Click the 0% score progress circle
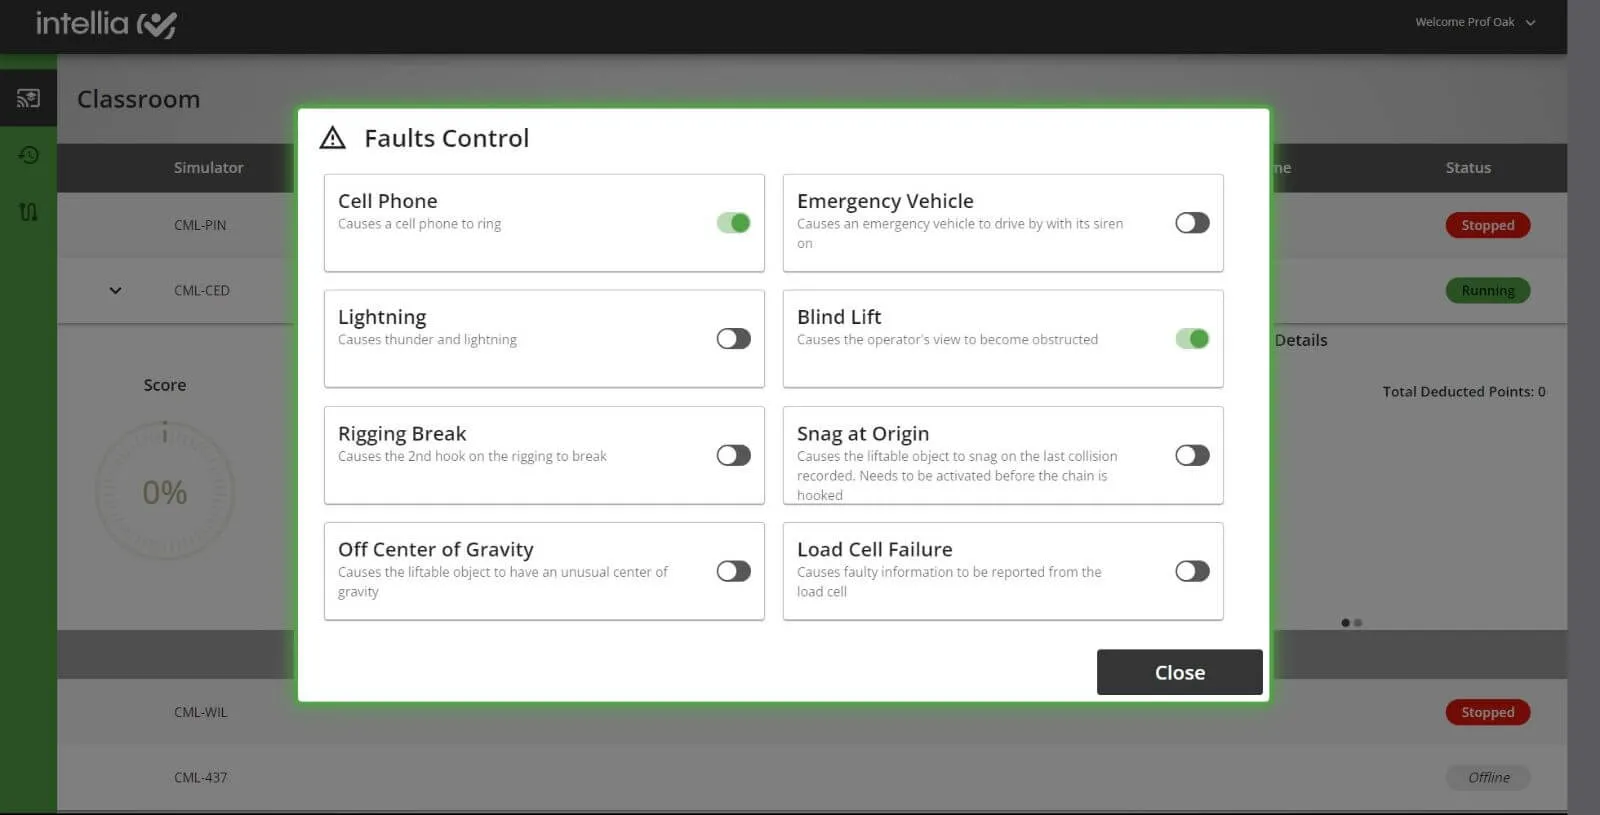The image size is (1600, 815). pos(165,491)
